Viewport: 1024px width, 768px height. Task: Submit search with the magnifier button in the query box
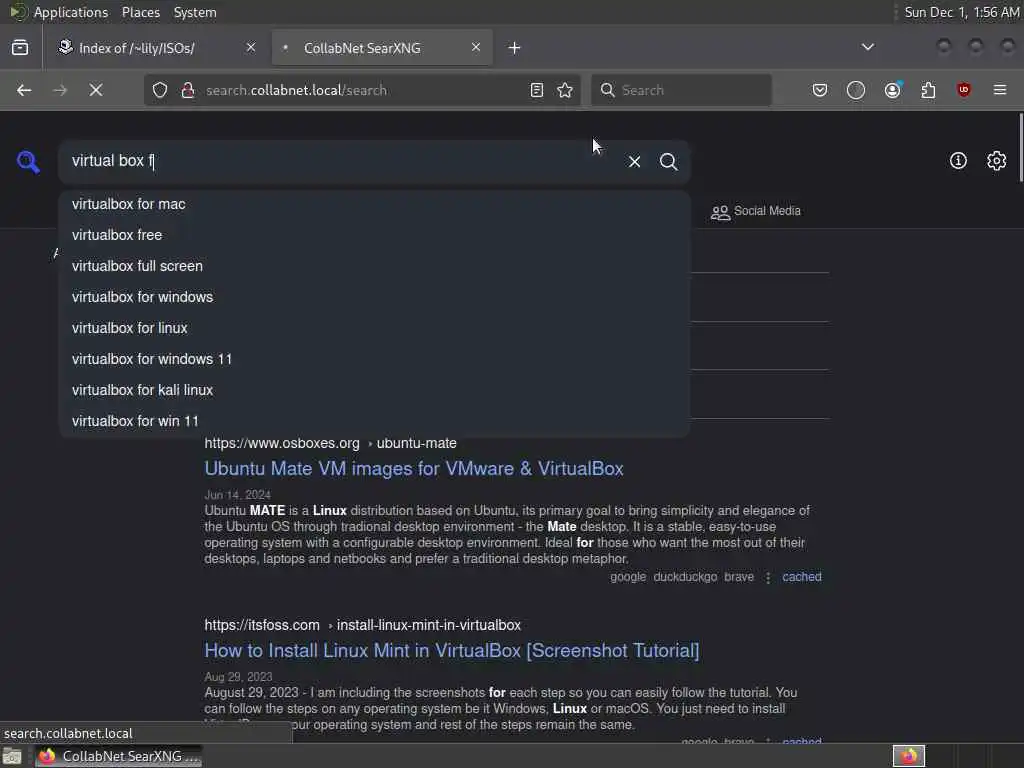coord(669,161)
